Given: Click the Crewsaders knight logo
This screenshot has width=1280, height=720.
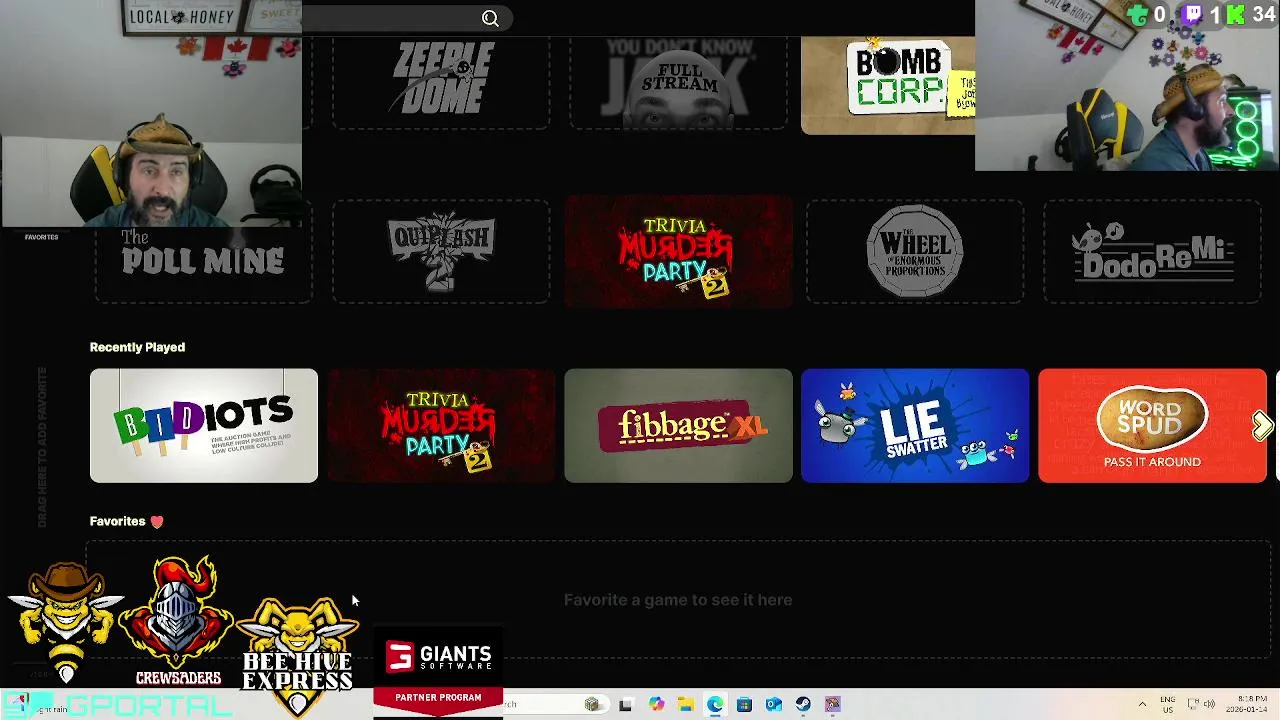Looking at the screenshot, I should click(x=177, y=621).
